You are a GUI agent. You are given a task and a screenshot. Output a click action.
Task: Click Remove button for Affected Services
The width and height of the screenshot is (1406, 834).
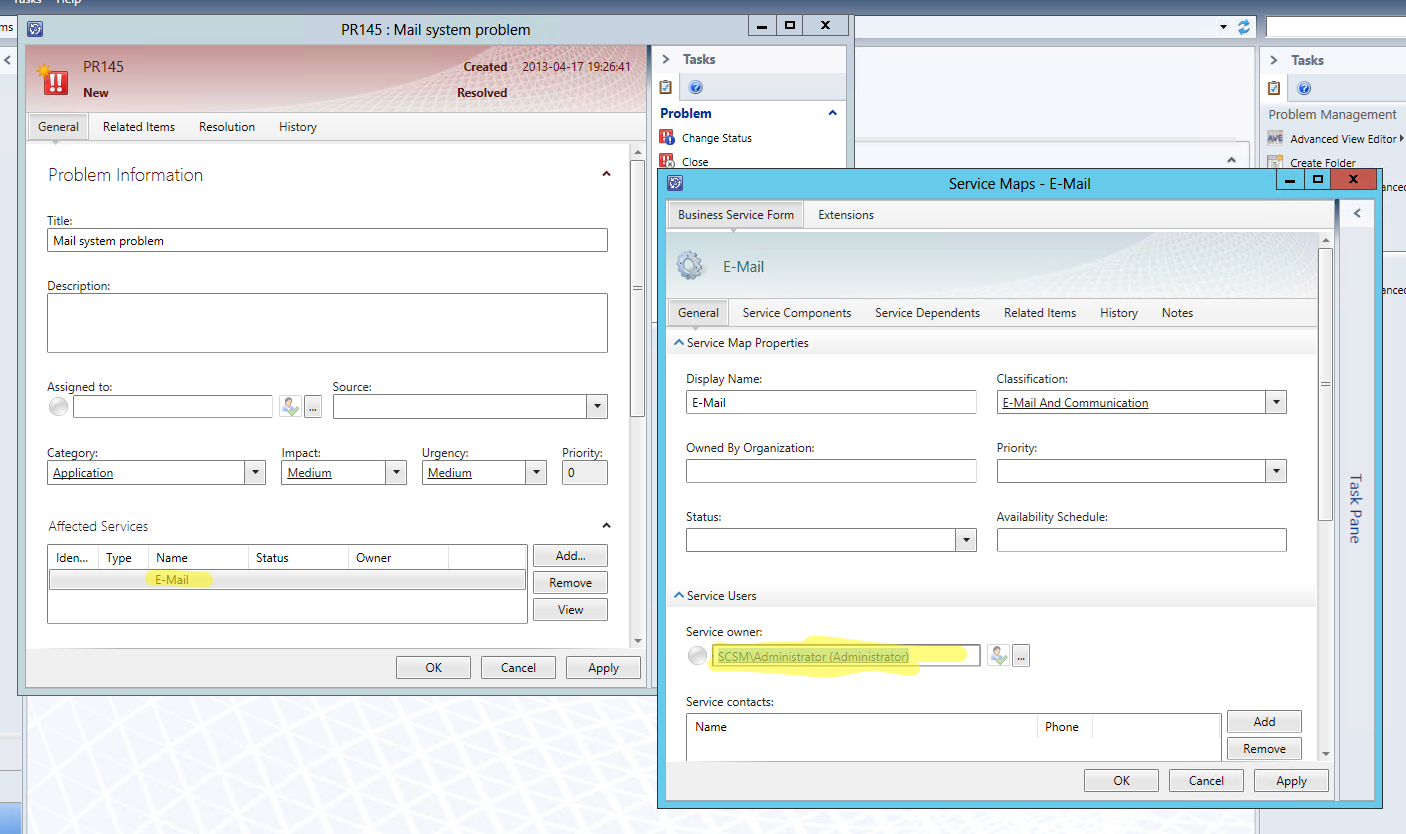(x=570, y=583)
